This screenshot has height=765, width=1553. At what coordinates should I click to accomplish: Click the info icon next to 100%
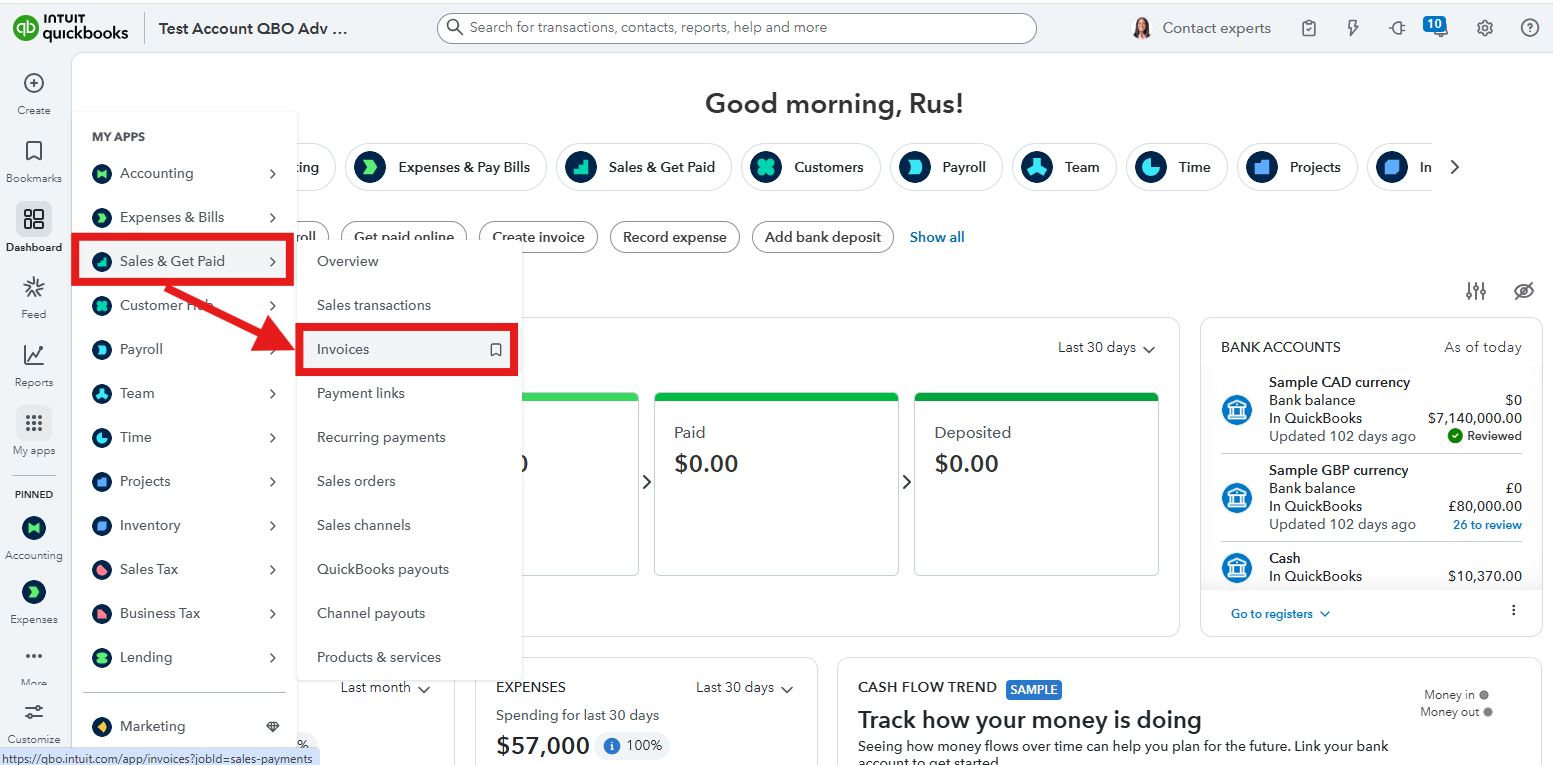(x=613, y=746)
